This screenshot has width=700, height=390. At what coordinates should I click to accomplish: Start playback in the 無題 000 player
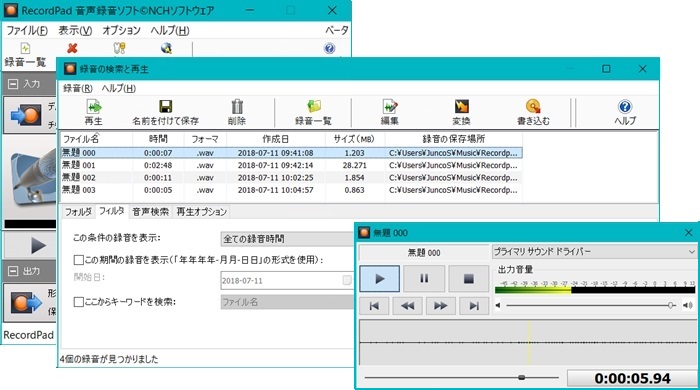[379, 279]
